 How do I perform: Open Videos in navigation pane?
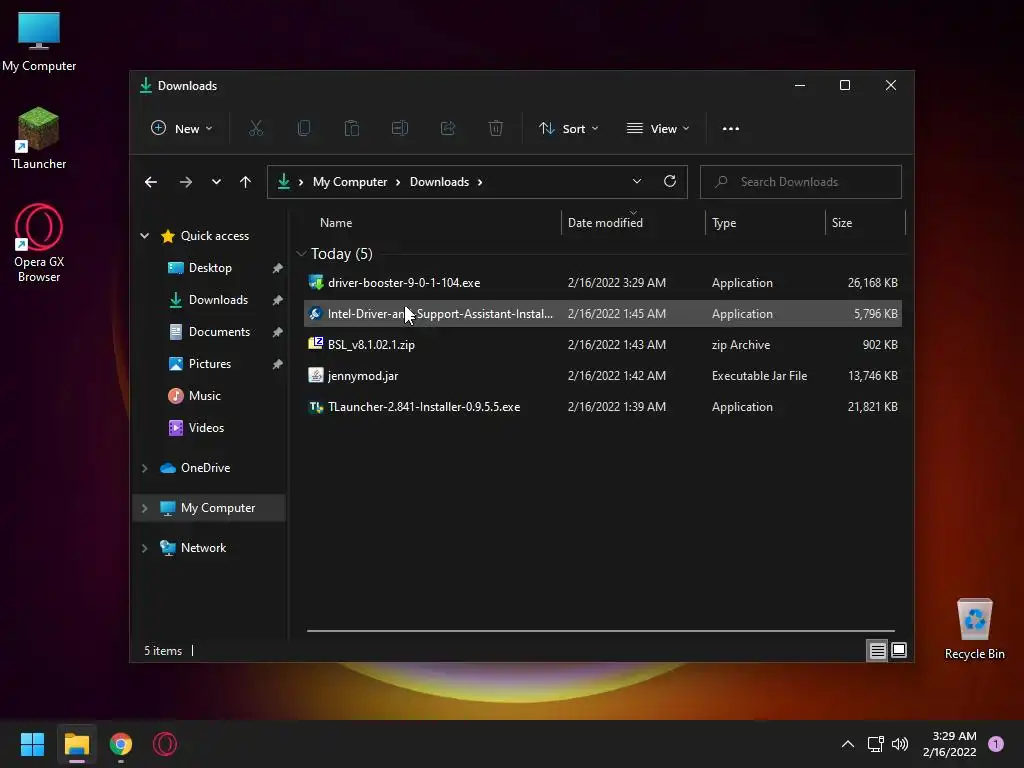click(x=206, y=428)
